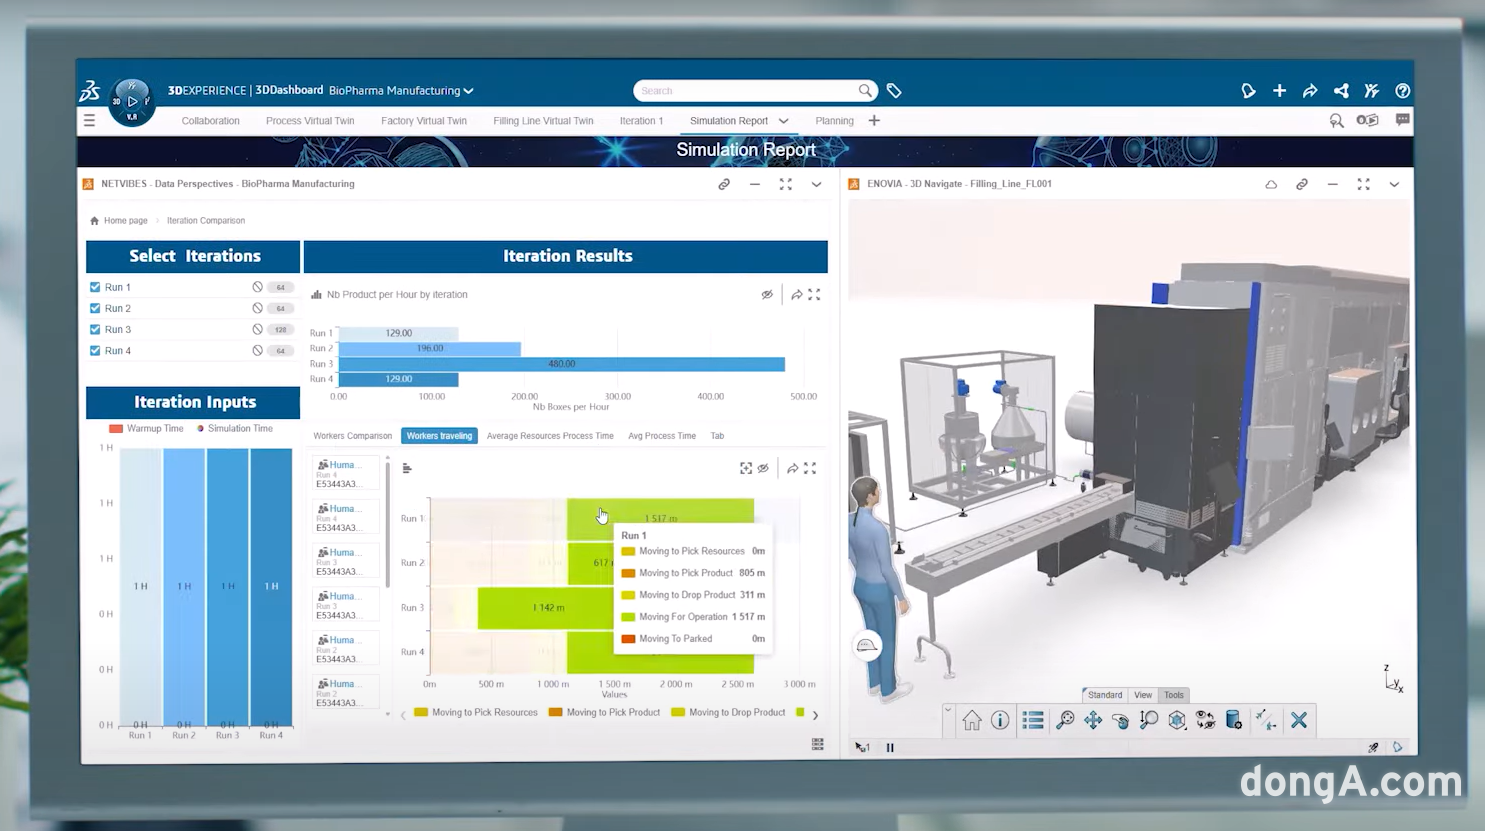Click the 3DEXPERIENCE compass icon
The width and height of the screenshot is (1485, 831).
tap(131, 101)
